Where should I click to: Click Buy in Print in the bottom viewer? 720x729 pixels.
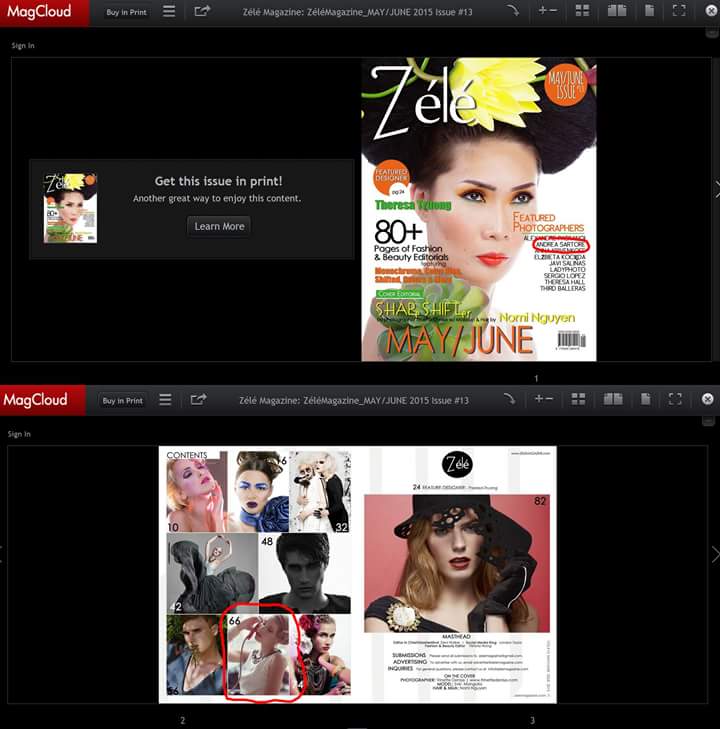tap(122, 401)
